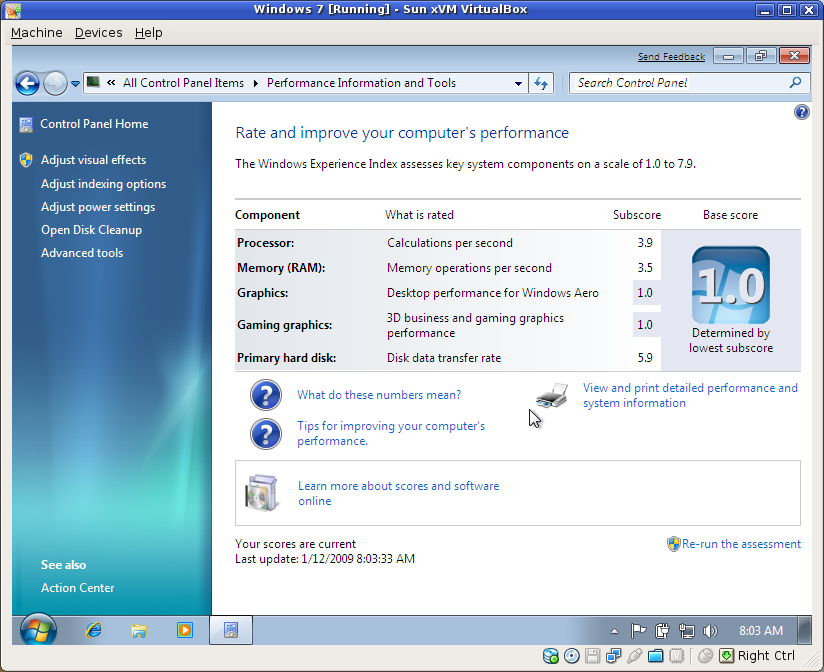This screenshot has width=824, height=672.
Task: Open the network status icon in system tray
Action: pos(687,630)
